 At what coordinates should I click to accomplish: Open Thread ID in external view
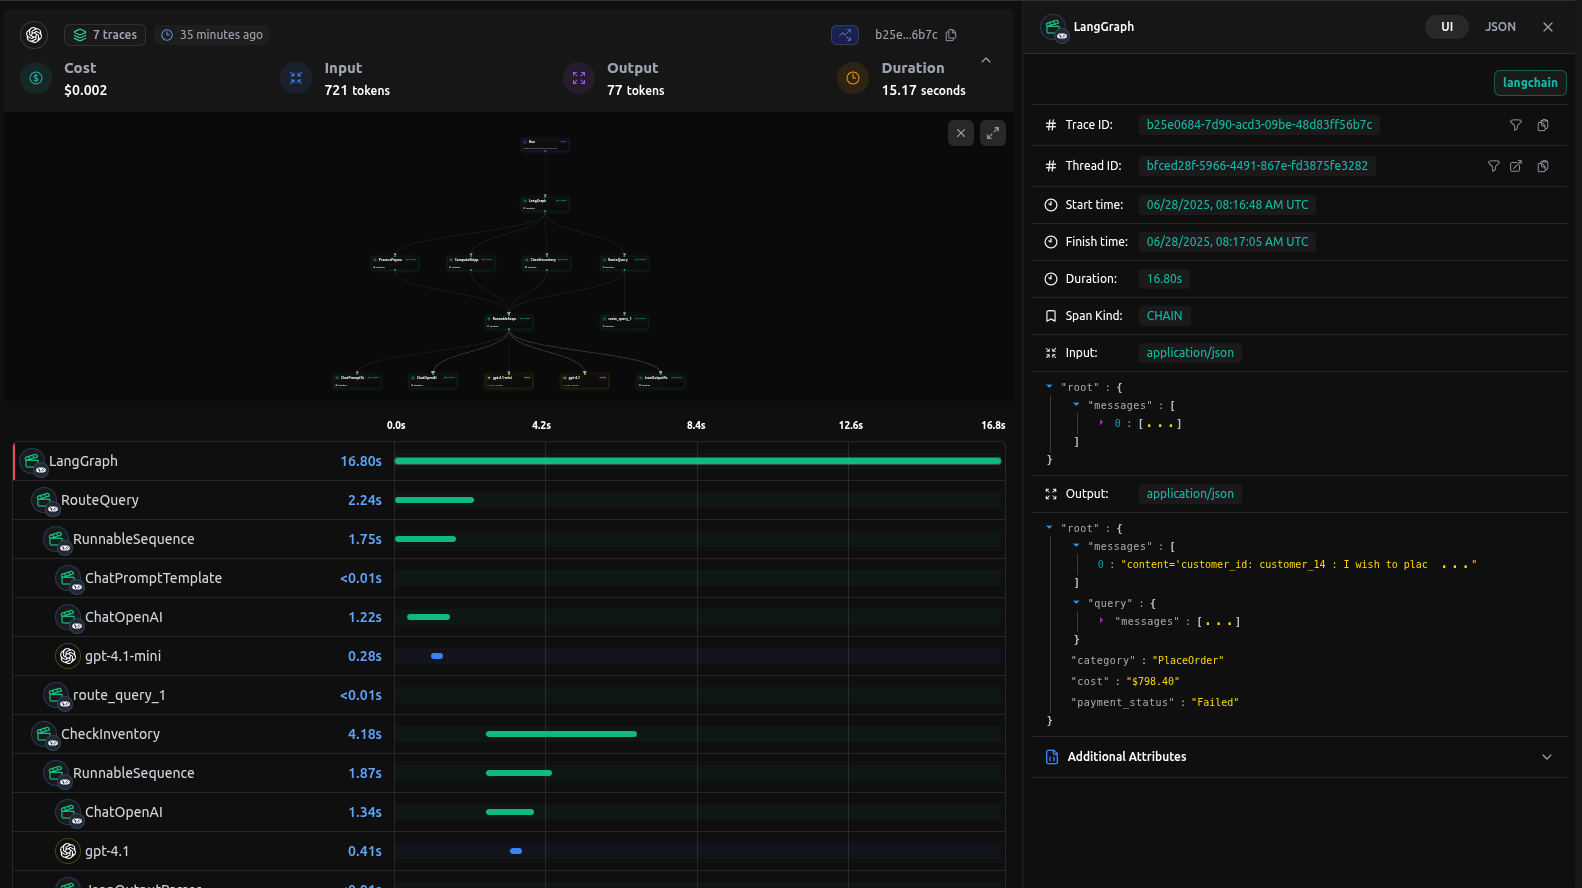pyautogui.click(x=1516, y=166)
